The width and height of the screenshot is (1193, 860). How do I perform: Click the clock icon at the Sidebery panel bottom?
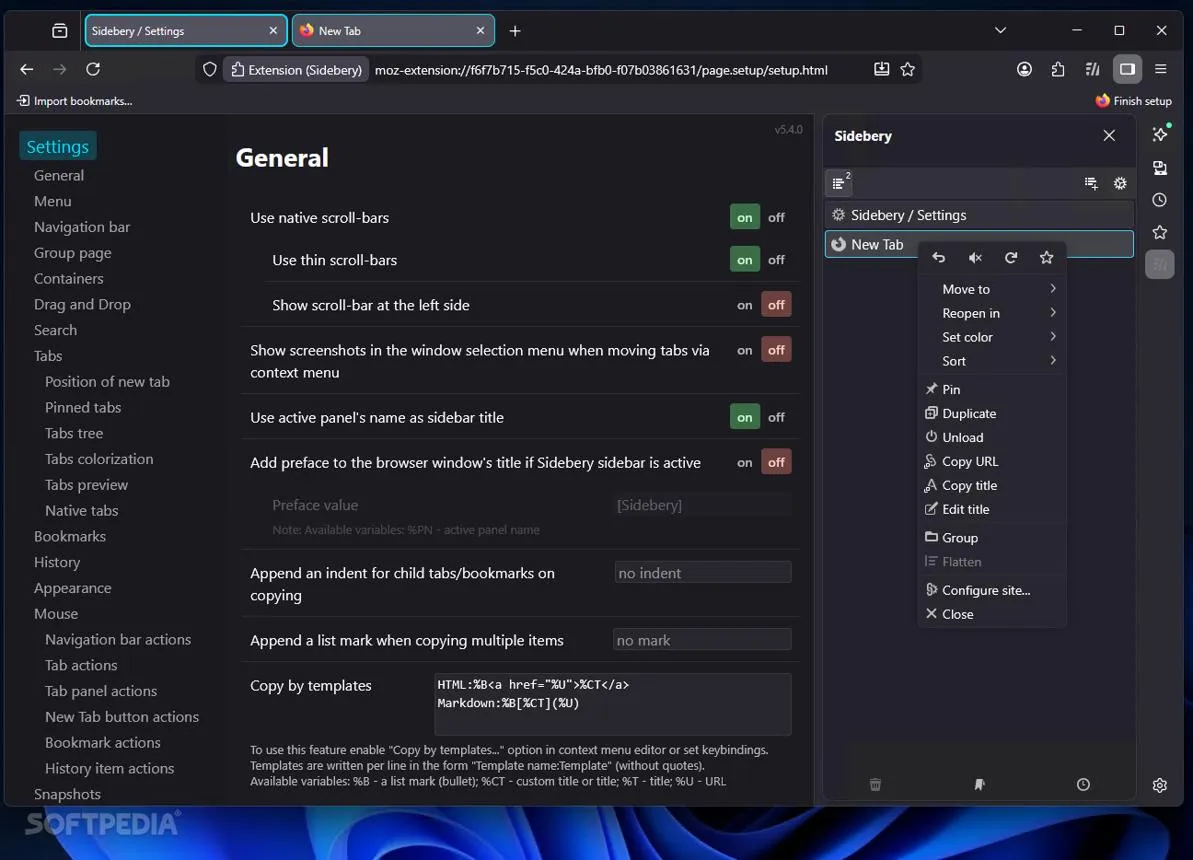pyautogui.click(x=1083, y=785)
